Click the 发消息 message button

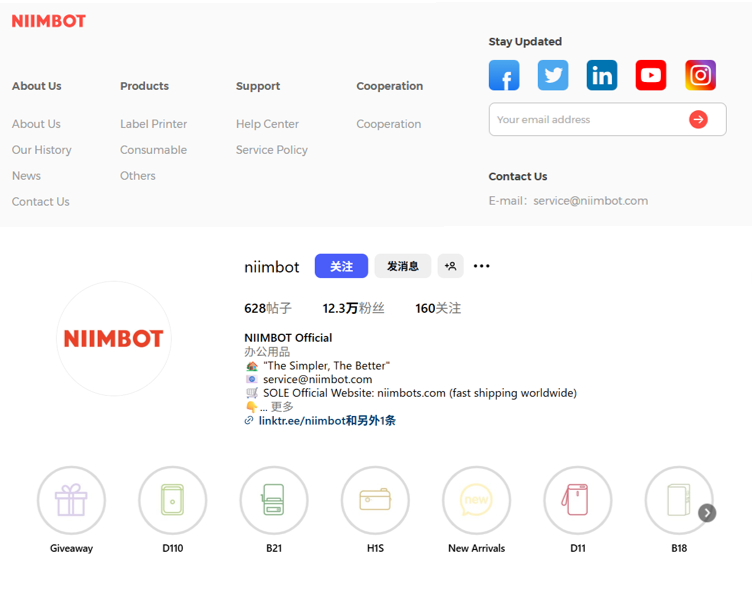pyautogui.click(x=402, y=266)
